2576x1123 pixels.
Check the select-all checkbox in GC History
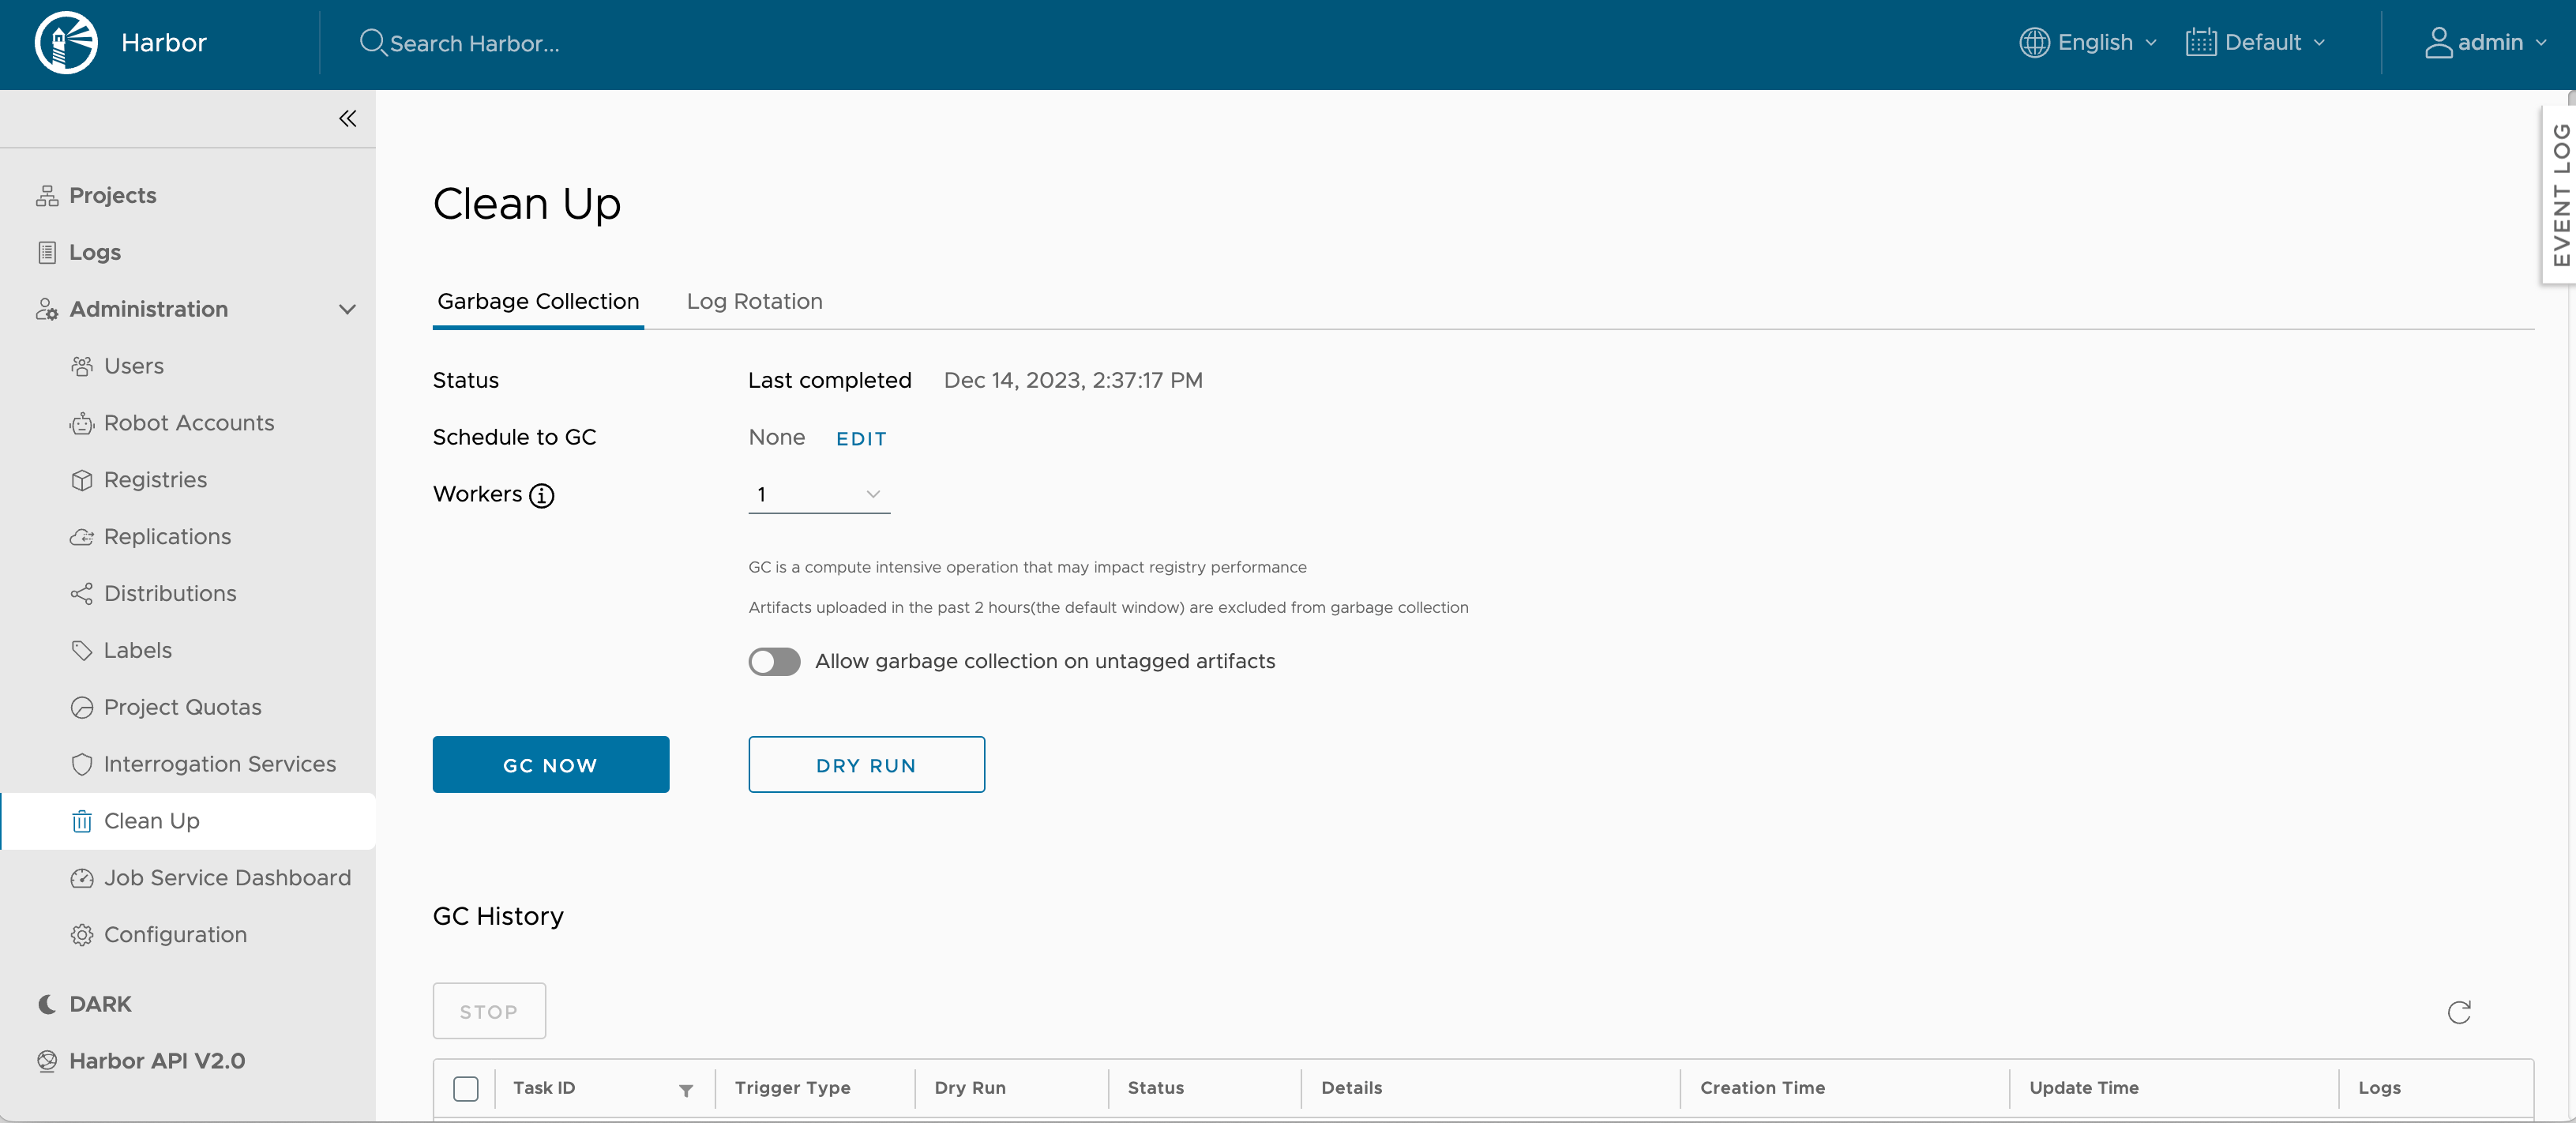tap(465, 1088)
